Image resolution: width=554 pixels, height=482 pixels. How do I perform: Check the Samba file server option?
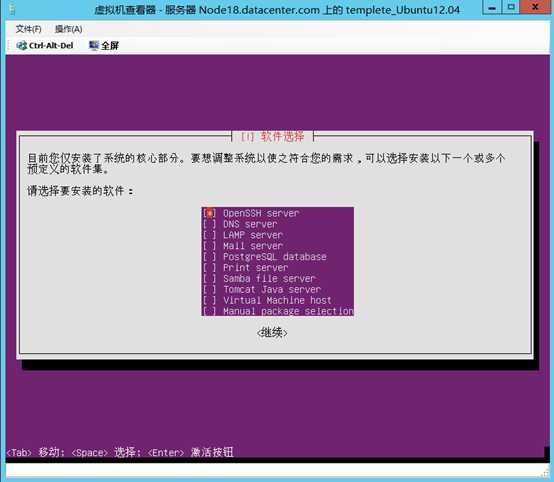[210, 278]
